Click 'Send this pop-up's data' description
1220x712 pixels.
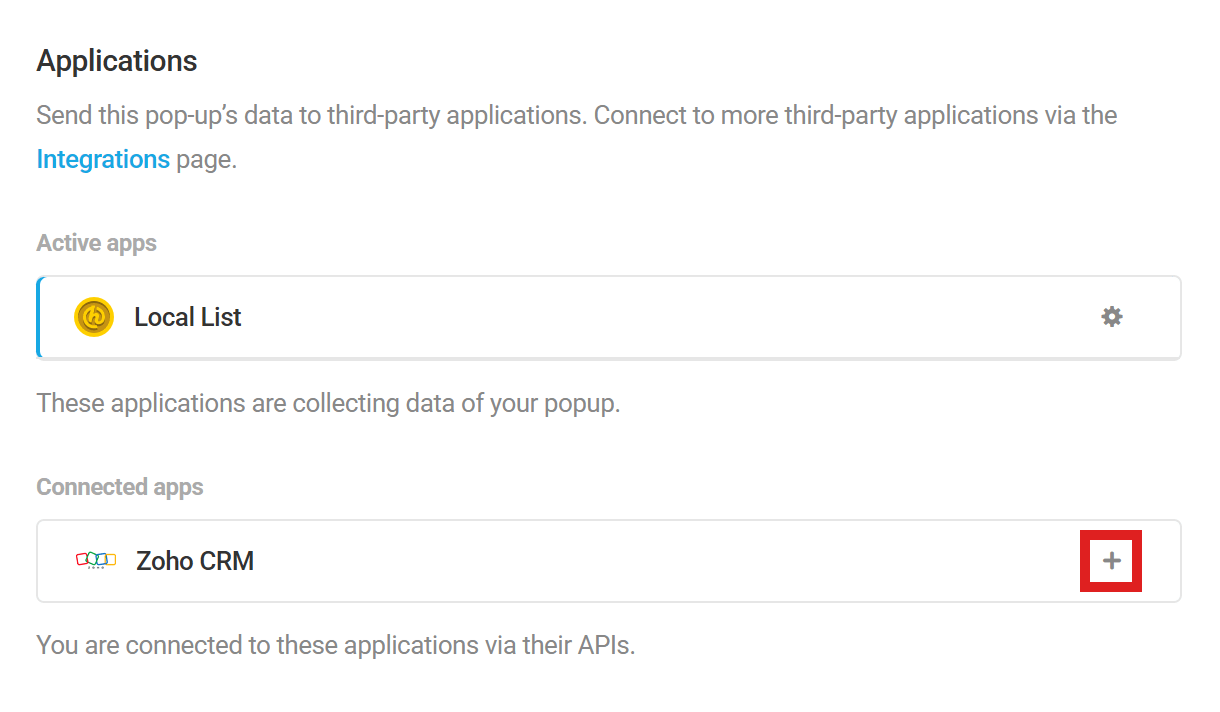click(x=577, y=137)
